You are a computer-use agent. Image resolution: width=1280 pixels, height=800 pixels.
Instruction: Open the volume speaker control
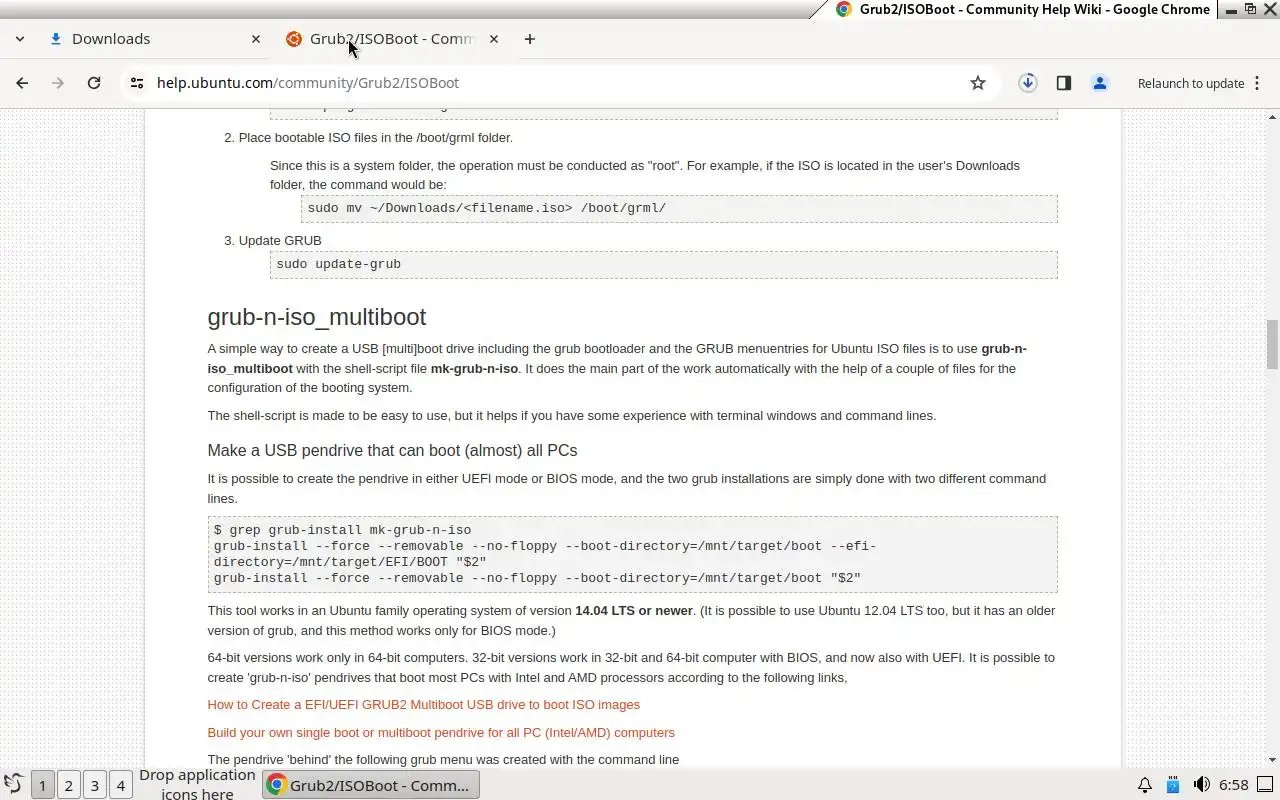(1202, 785)
